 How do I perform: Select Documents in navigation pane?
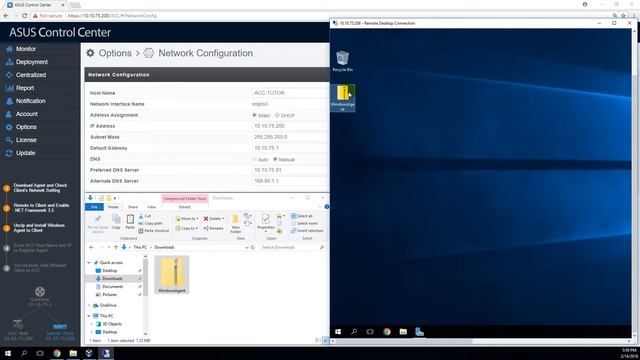tap(112, 287)
